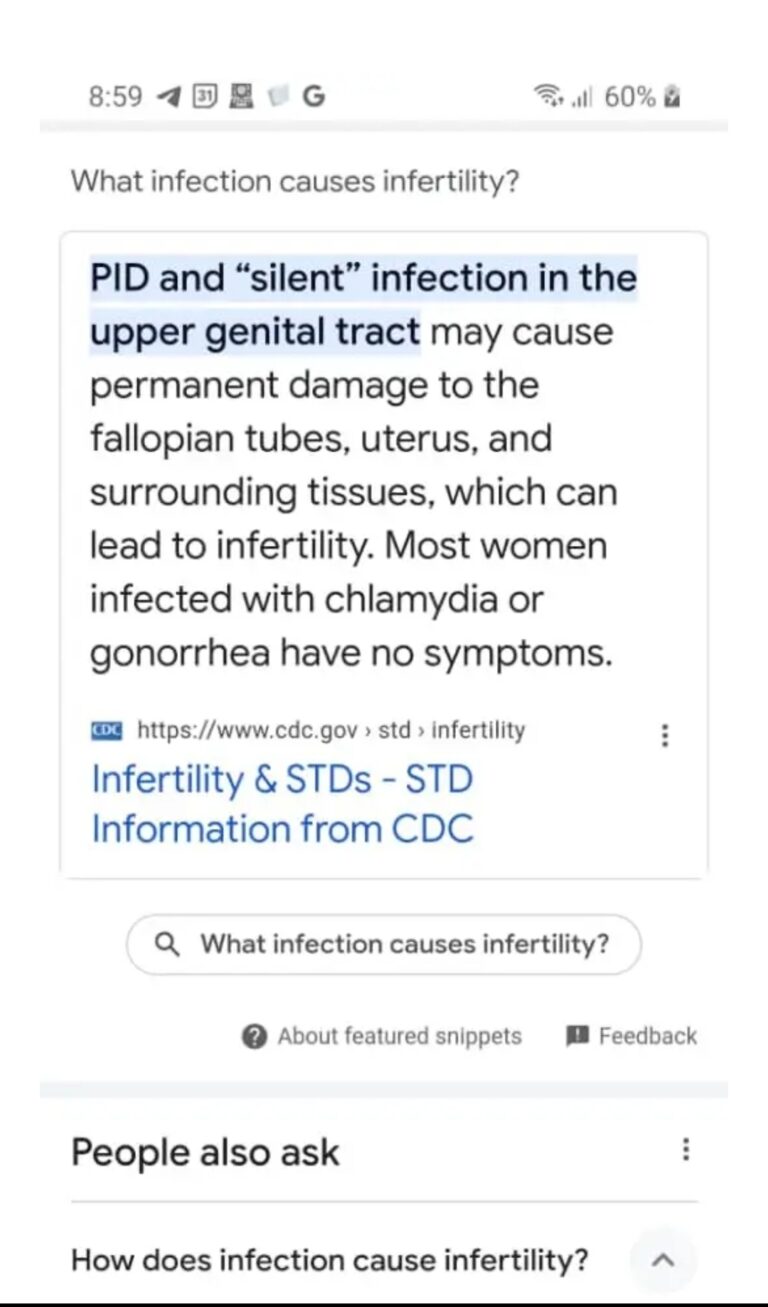Click the "People also ask" heading
The image size is (768, 1307).
point(205,1152)
